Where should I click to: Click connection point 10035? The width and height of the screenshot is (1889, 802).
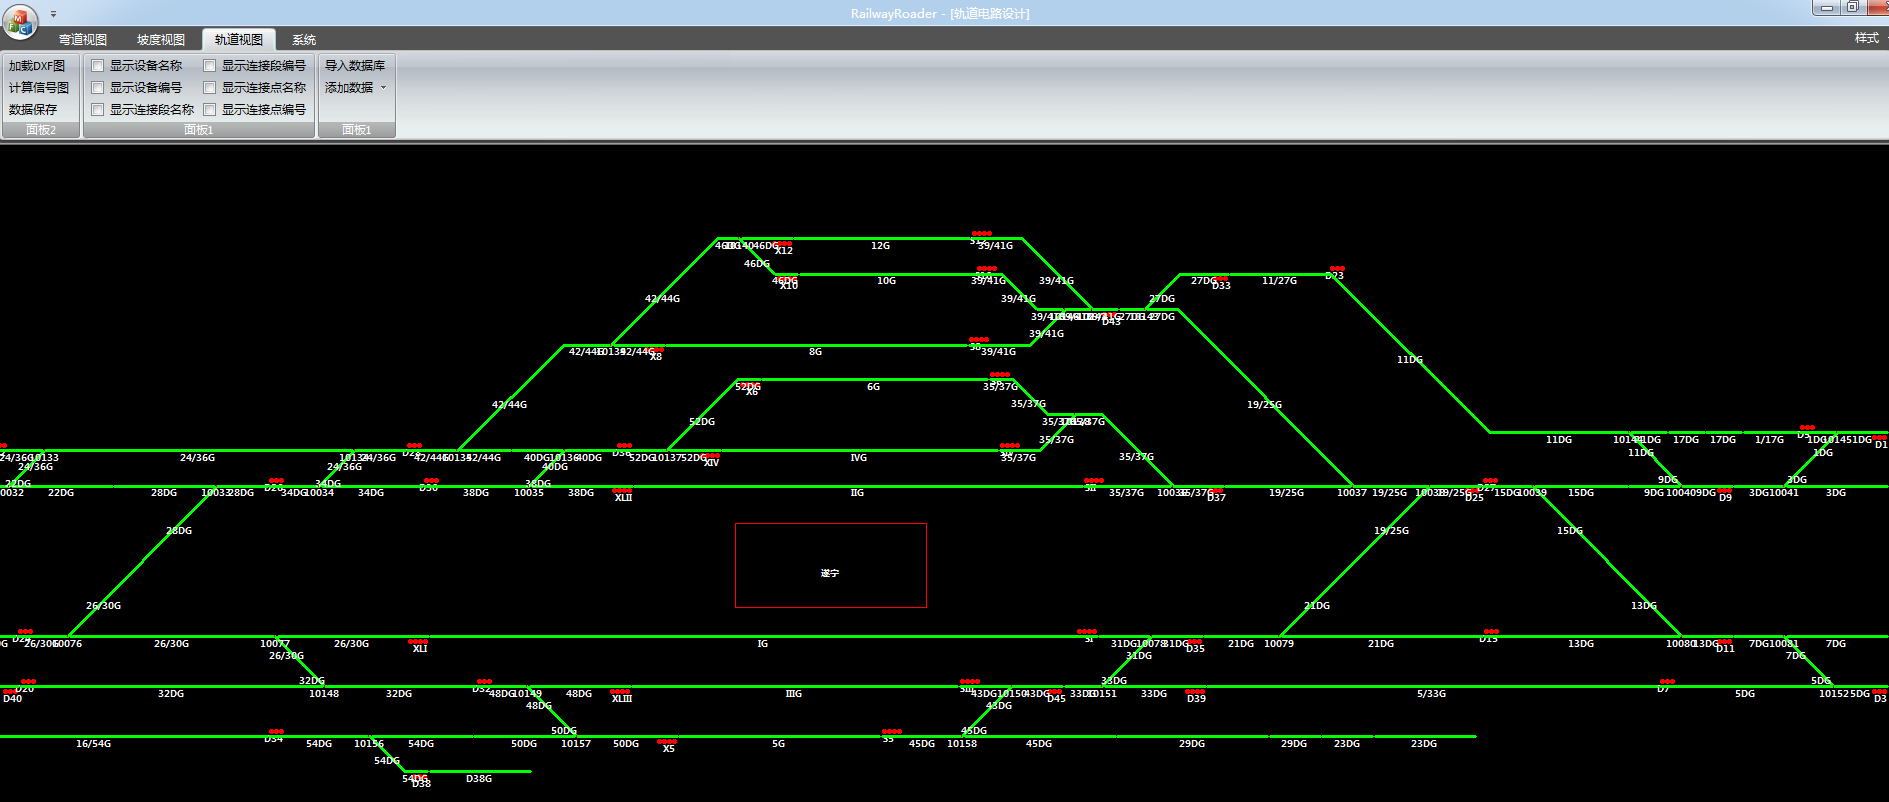pyautogui.click(x=529, y=493)
